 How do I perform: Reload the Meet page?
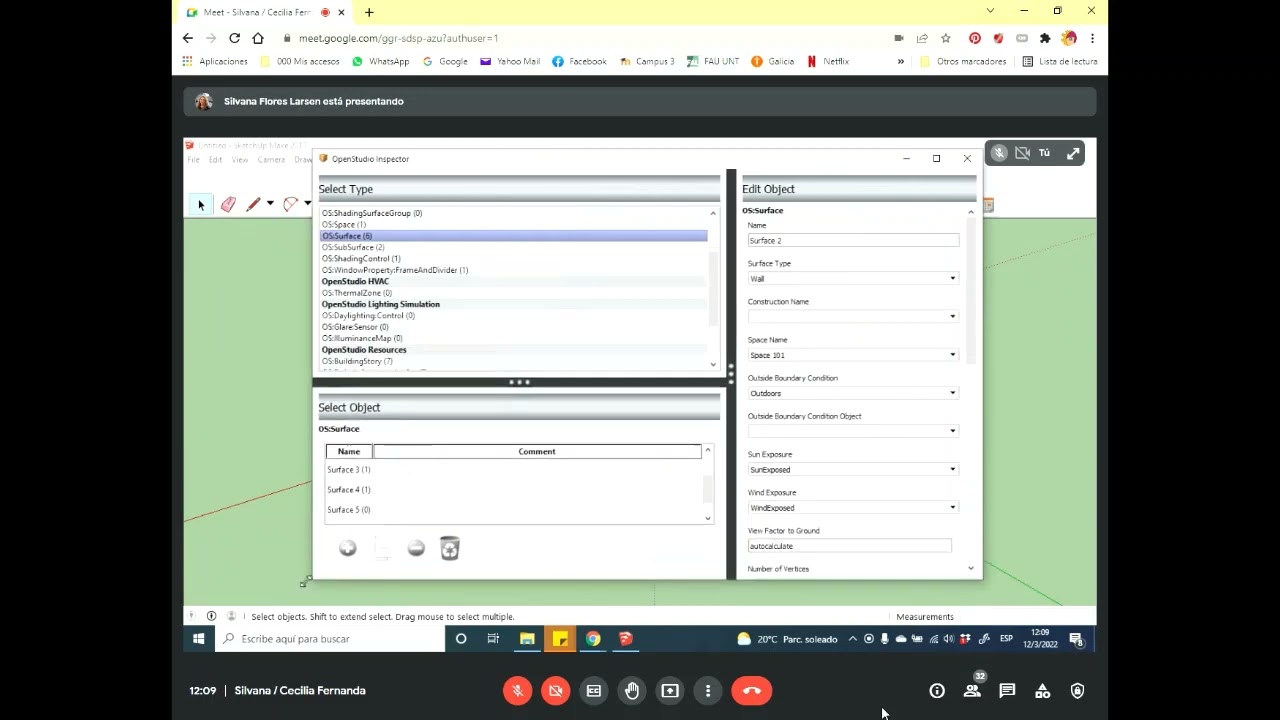[234, 38]
